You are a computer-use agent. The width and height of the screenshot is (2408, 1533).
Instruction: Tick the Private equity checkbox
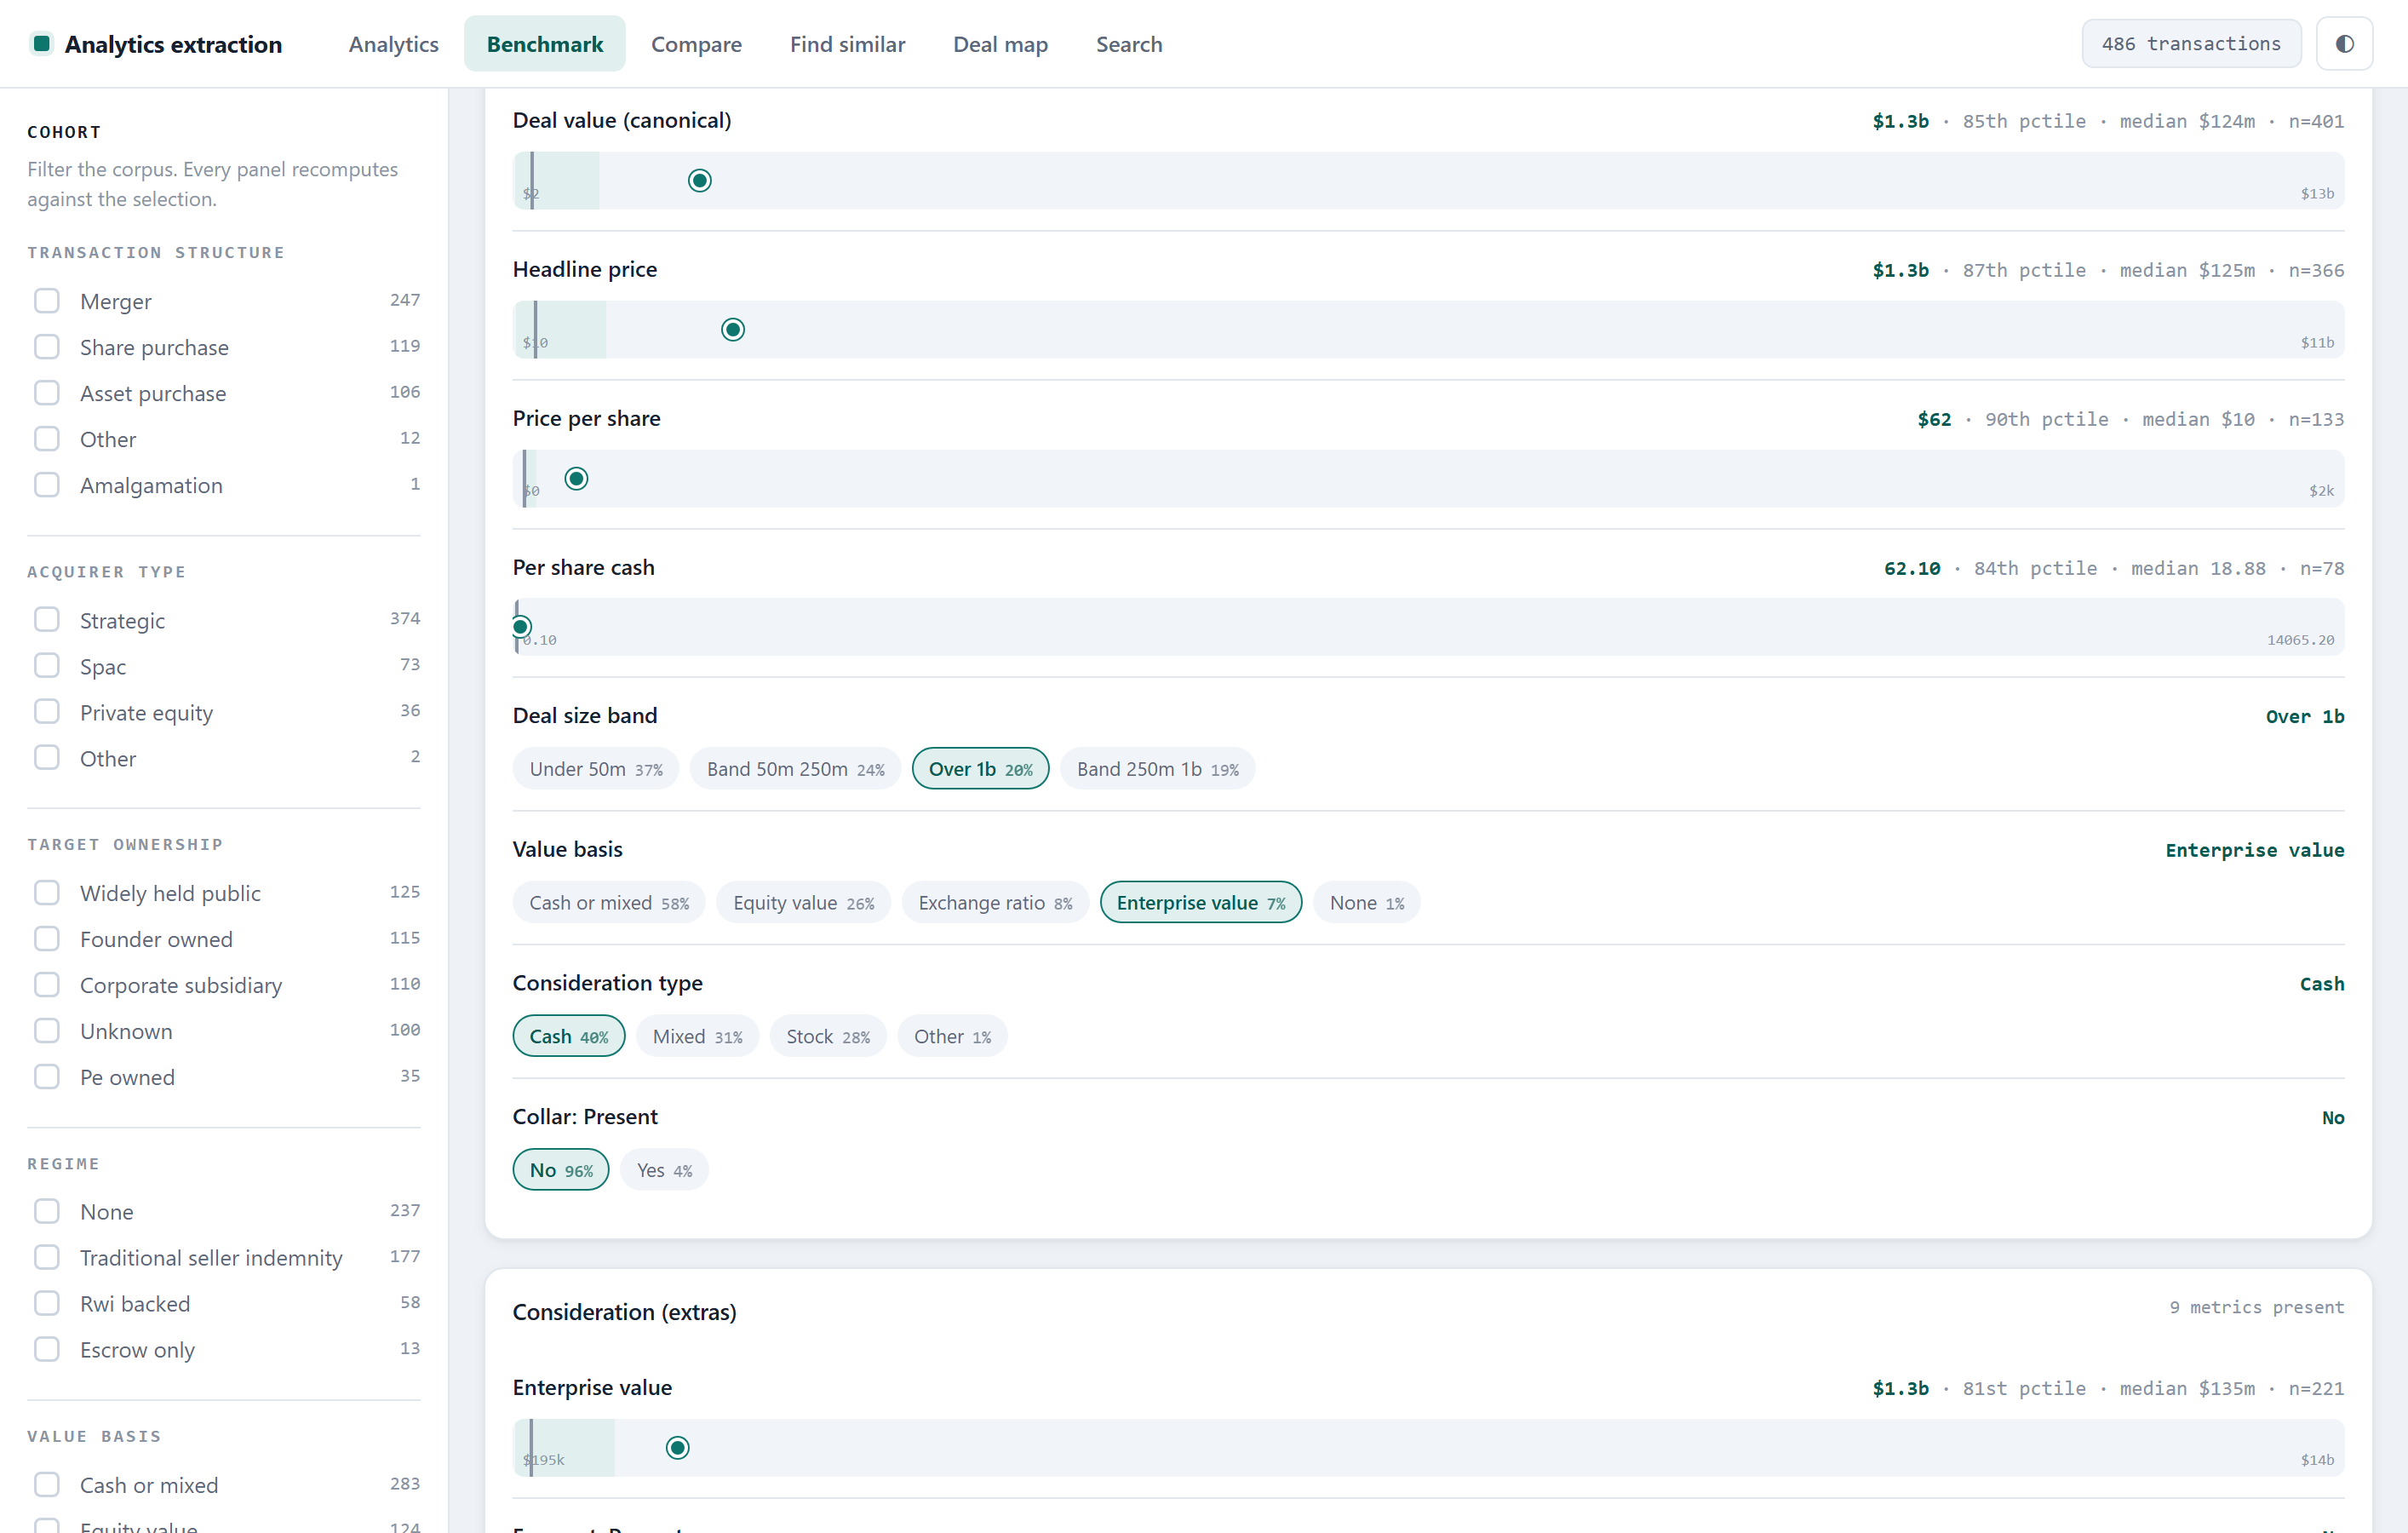(47, 712)
